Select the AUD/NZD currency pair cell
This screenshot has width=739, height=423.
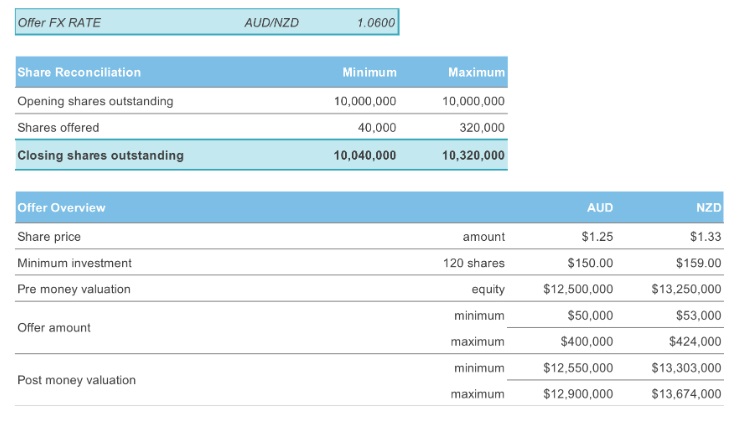271,23
